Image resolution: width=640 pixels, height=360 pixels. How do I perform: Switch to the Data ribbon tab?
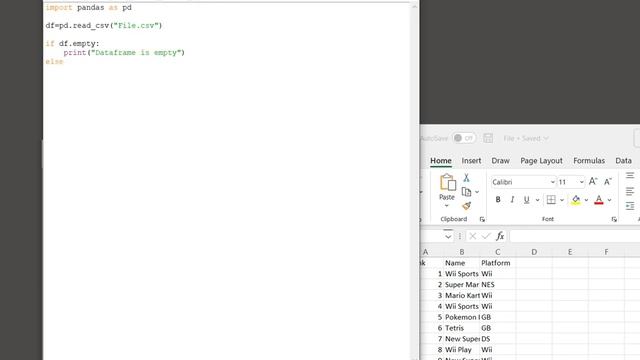tap(623, 161)
